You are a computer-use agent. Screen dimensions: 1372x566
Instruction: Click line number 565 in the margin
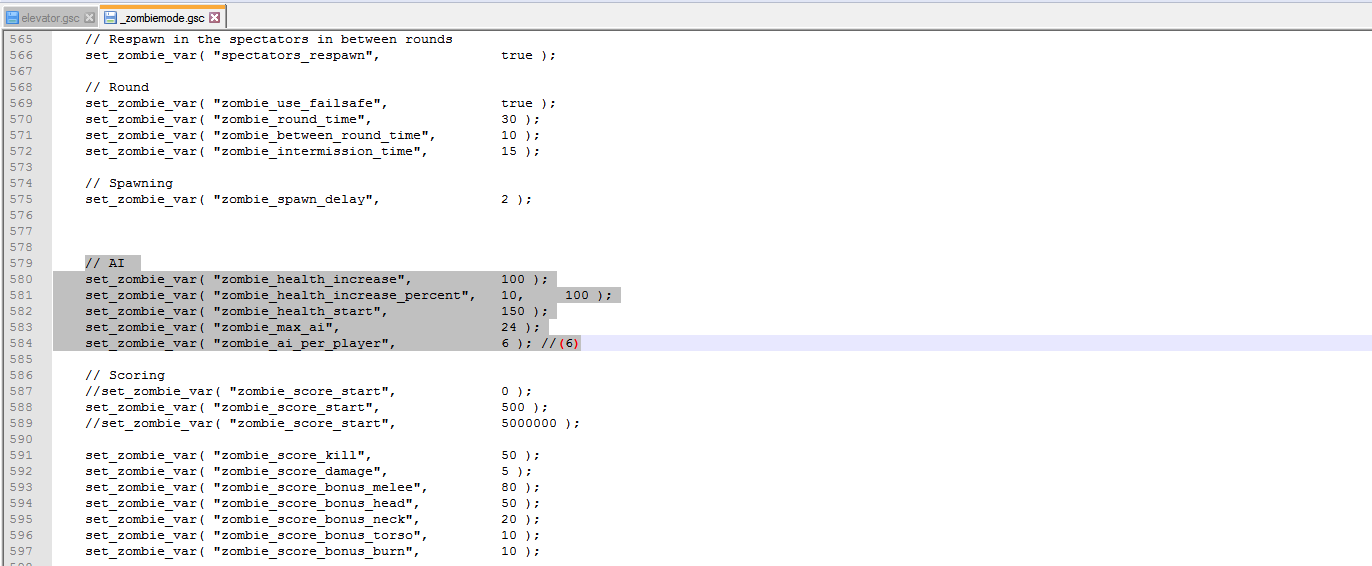(21, 39)
